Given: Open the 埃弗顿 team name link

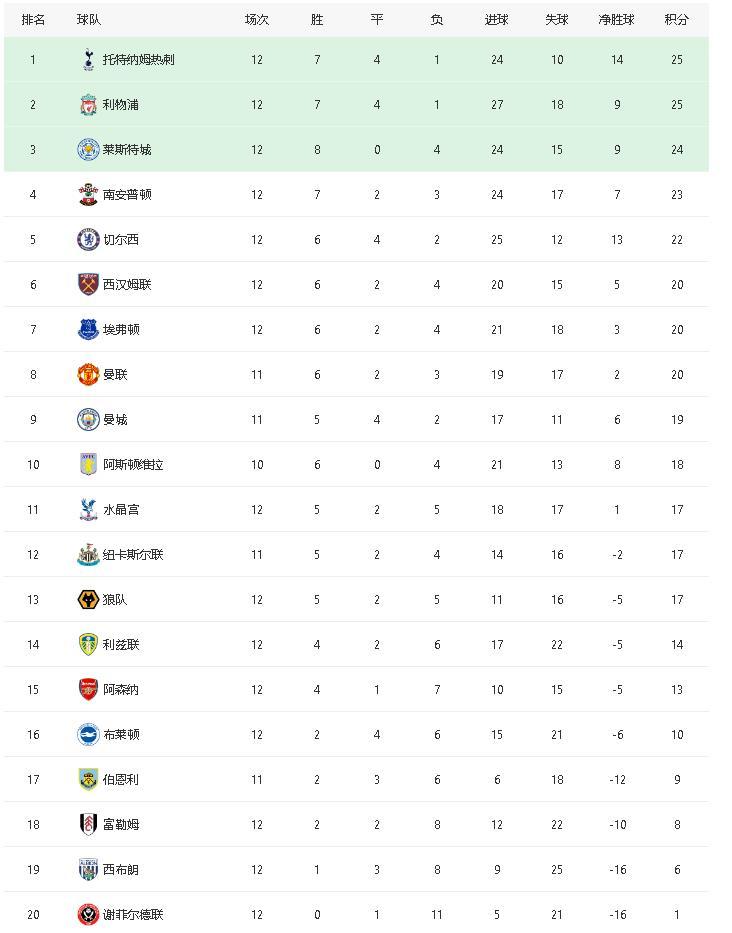Looking at the screenshot, I should (x=121, y=330).
